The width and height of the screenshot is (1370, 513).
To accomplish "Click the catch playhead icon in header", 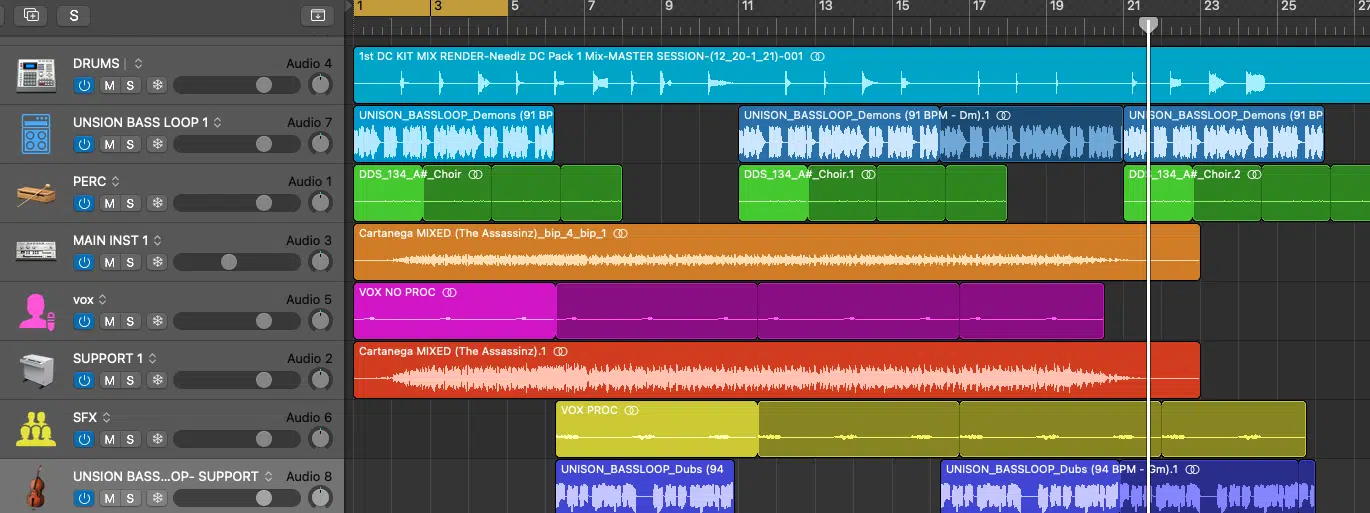I will coord(317,15).
